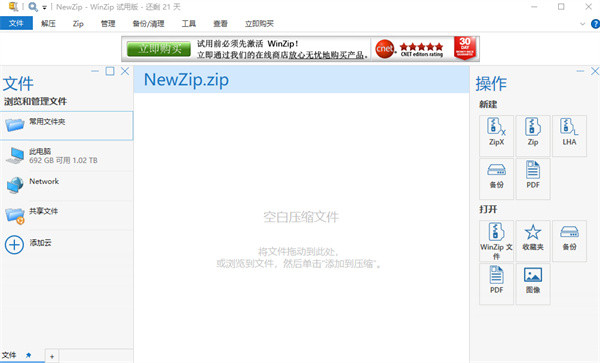This screenshot has height=363, width=600.
Task: Open an image (图像)
Action: click(x=533, y=284)
